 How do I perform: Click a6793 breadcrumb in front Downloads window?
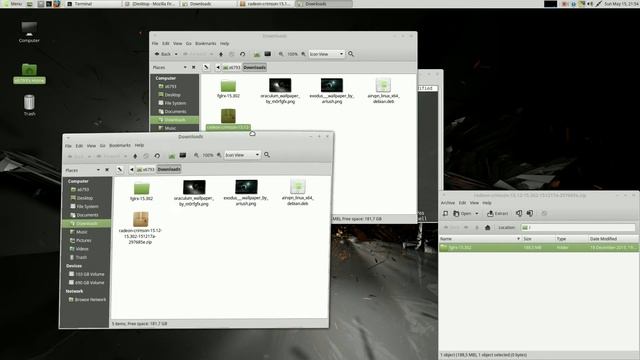click(146, 169)
